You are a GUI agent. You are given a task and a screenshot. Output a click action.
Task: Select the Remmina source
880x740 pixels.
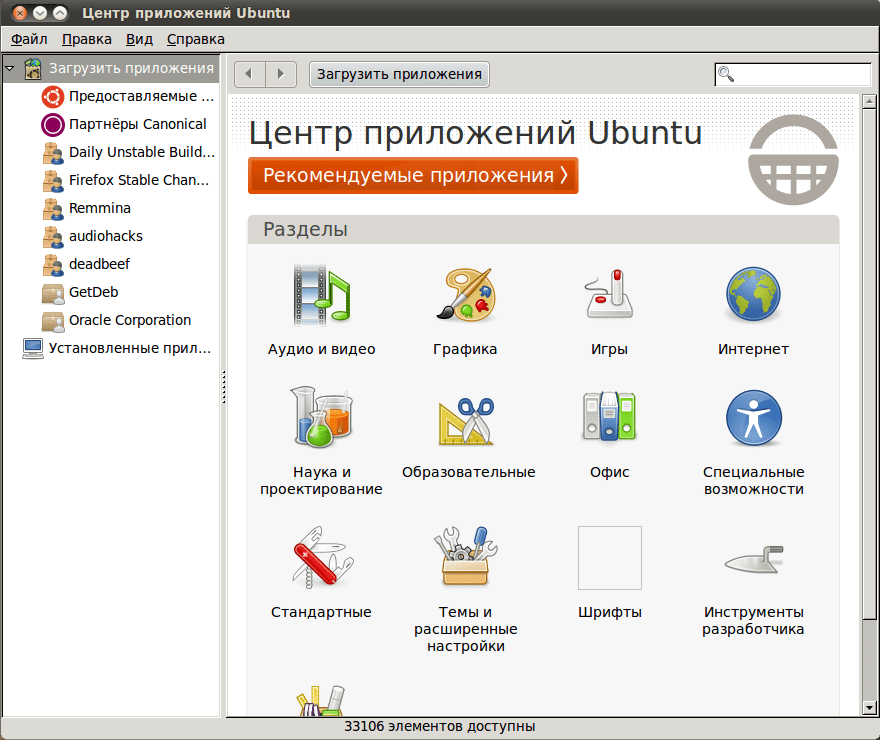pyautogui.click(x=111, y=209)
